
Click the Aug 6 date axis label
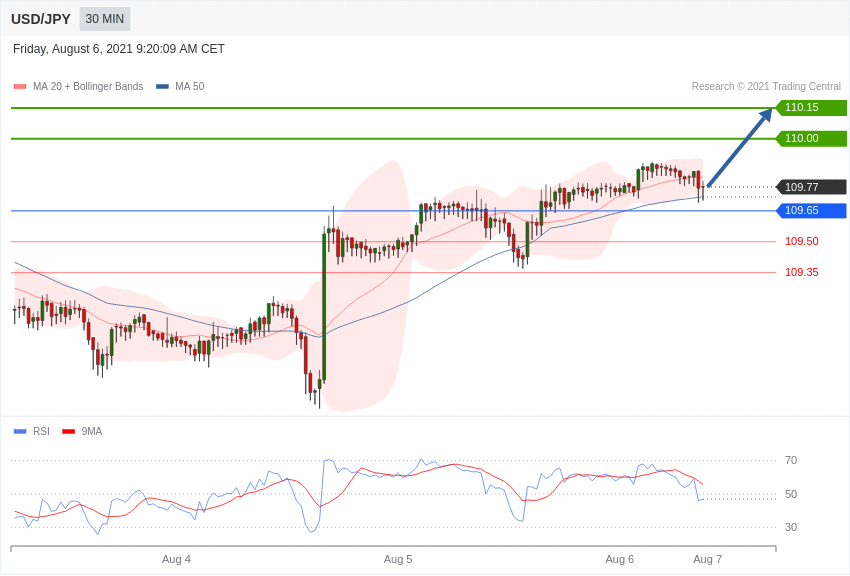(x=620, y=559)
